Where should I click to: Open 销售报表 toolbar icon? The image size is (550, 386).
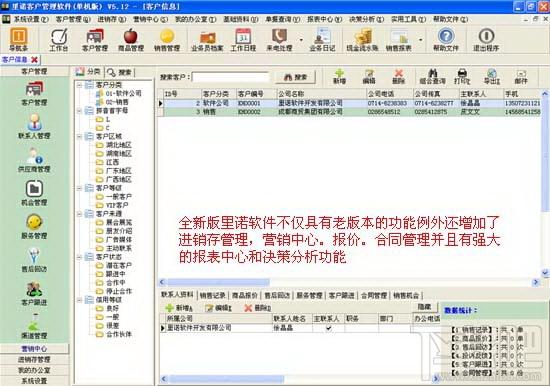(x=398, y=40)
